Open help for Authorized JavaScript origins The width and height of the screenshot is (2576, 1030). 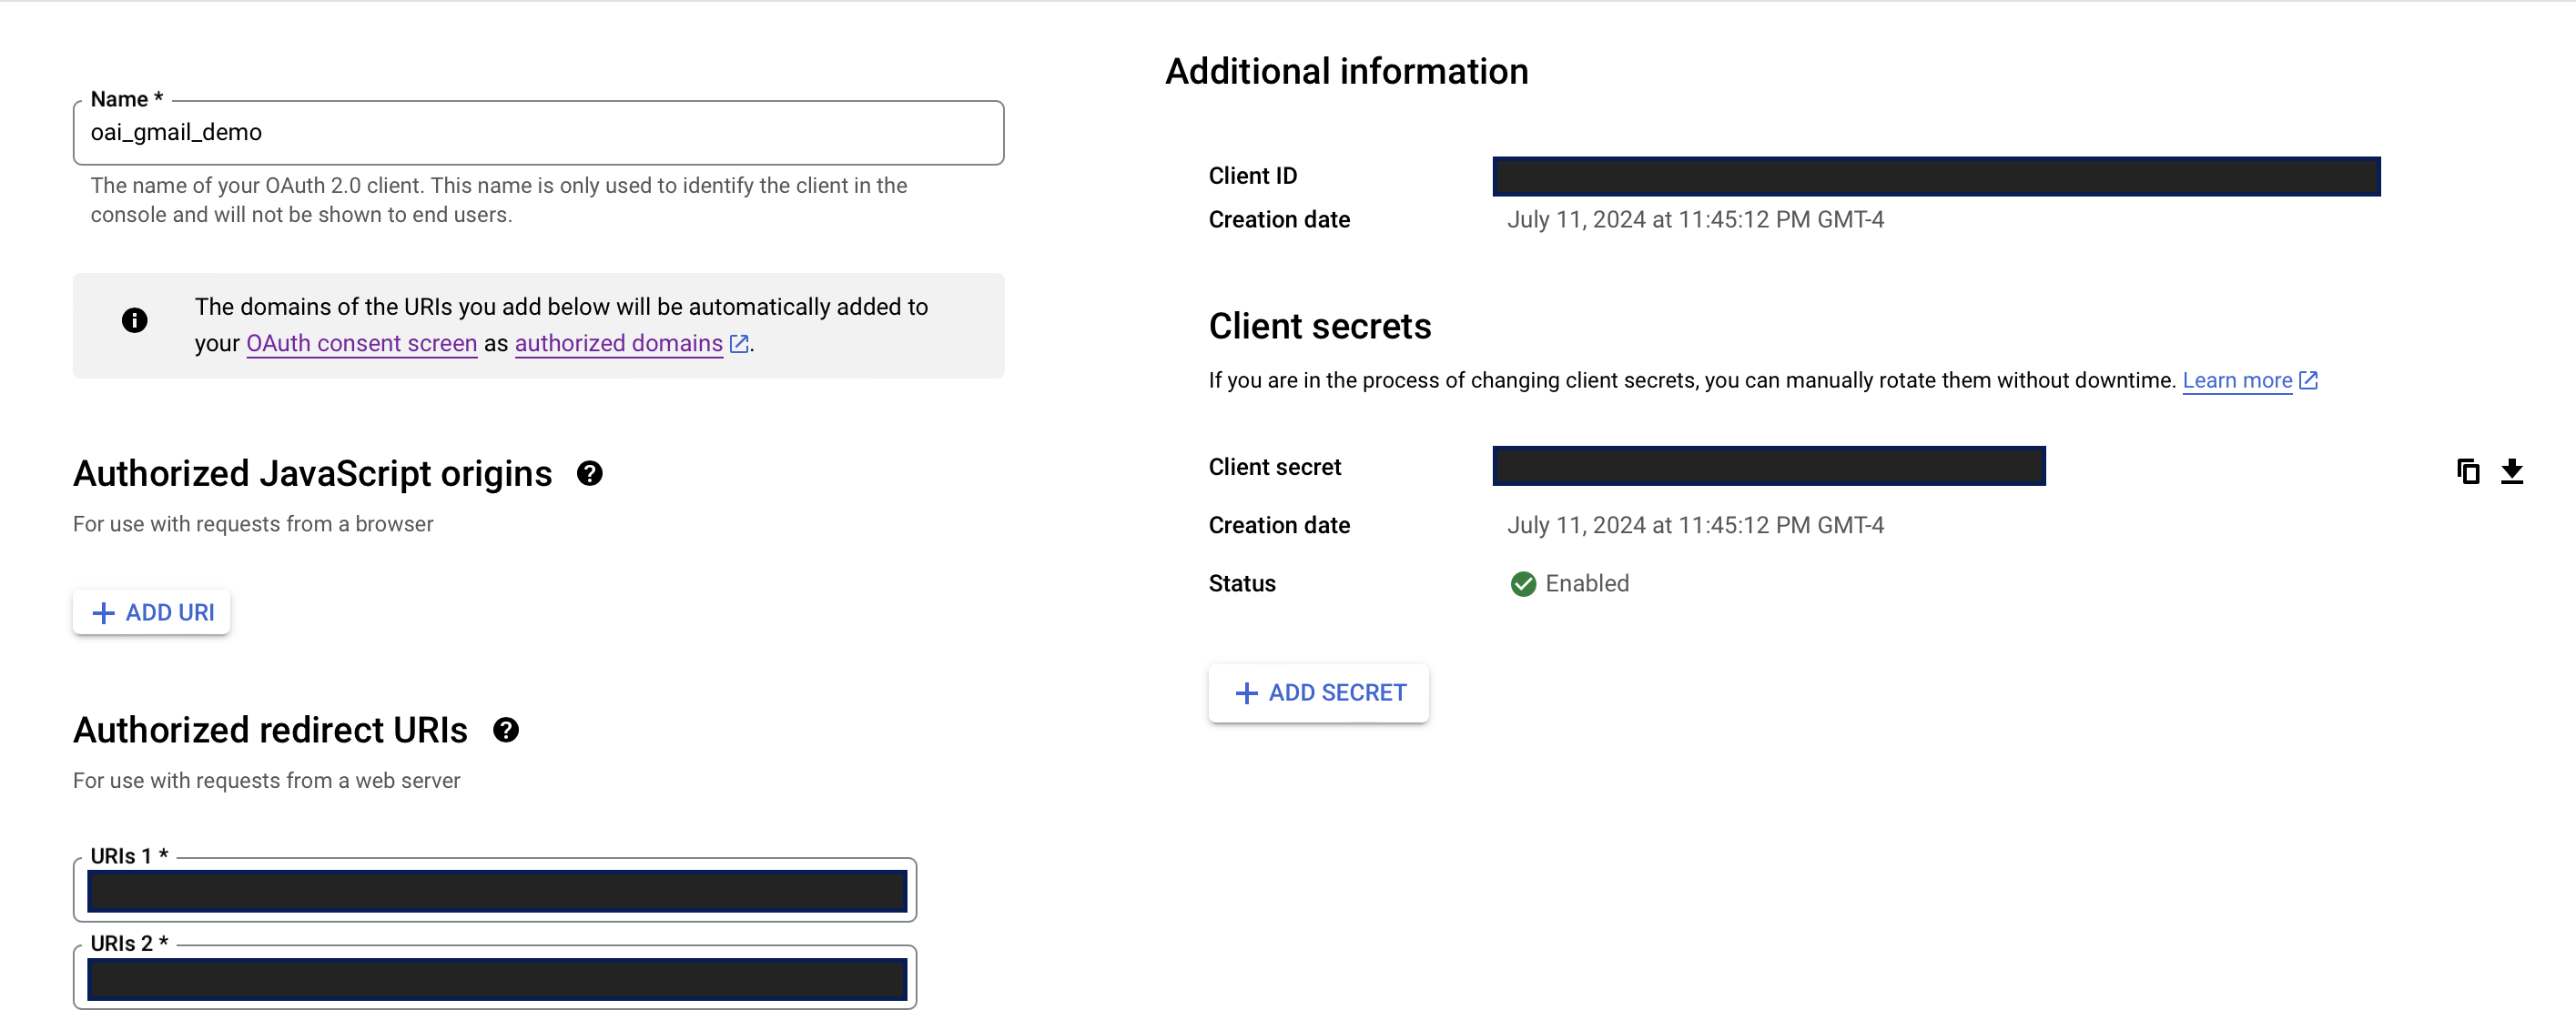[590, 473]
